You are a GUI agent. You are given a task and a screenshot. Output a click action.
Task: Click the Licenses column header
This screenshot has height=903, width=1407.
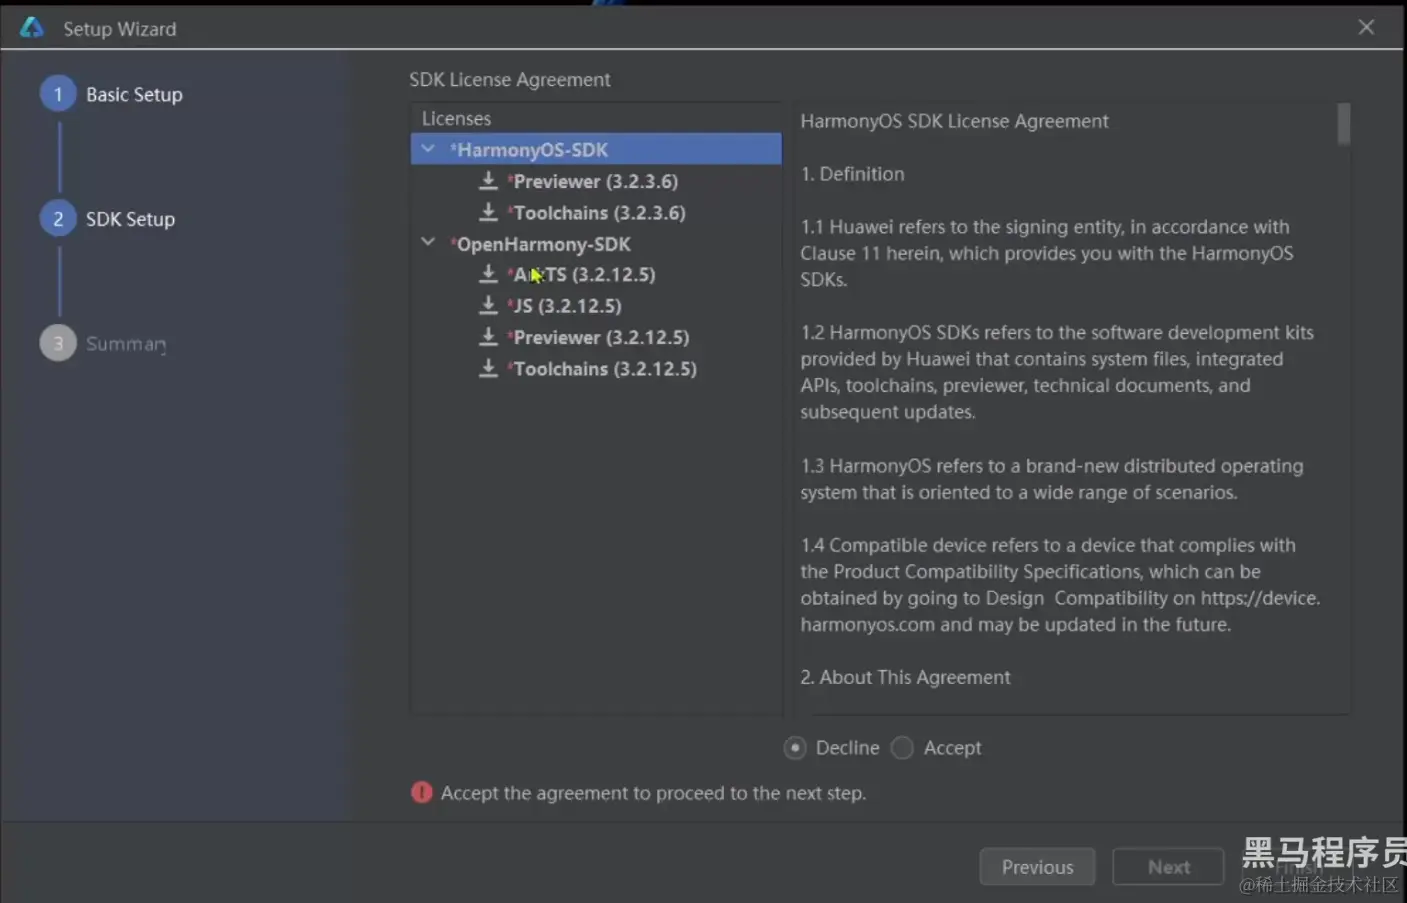pyautogui.click(x=456, y=118)
